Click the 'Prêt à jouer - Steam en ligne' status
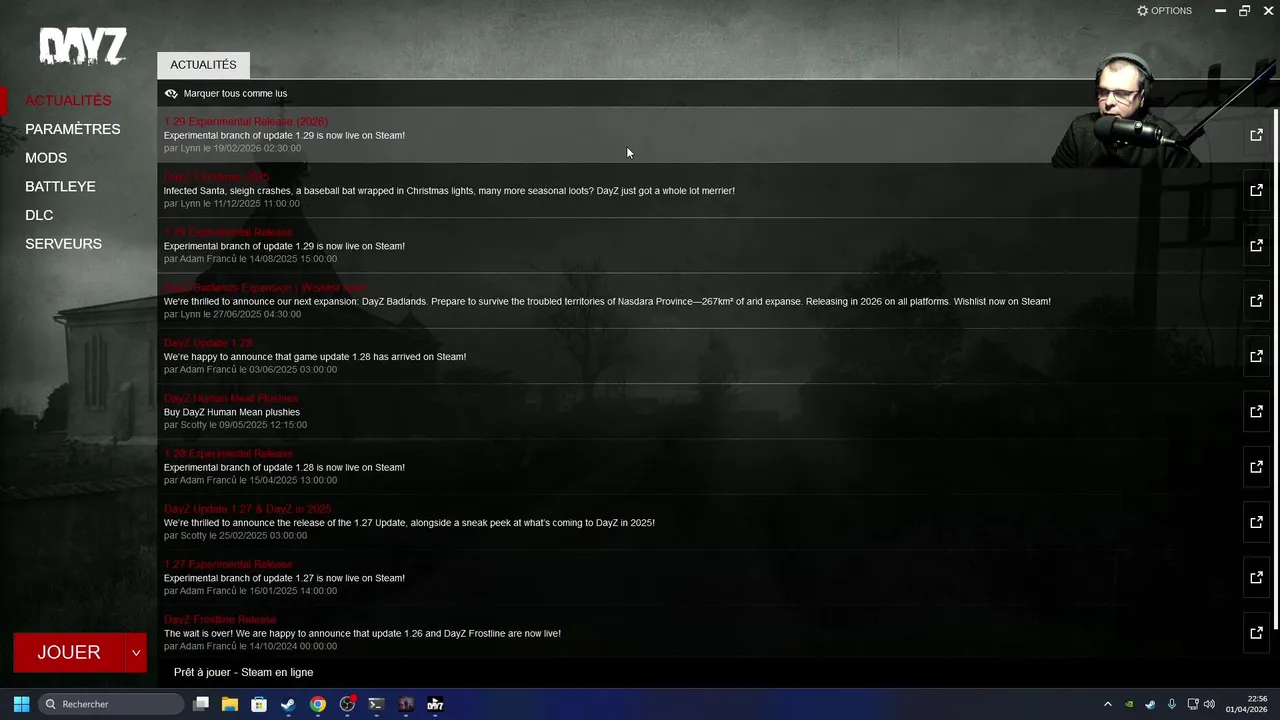This screenshot has width=1280, height=720. pyautogui.click(x=243, y=672)
